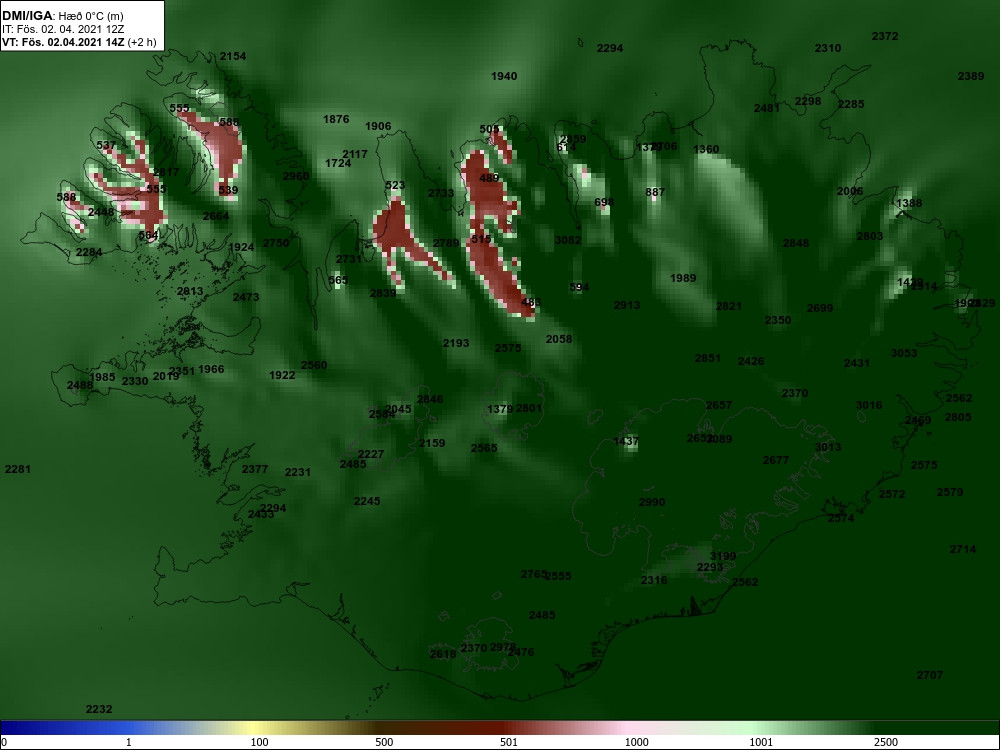
Task: Select the 'IT: Fös. 02. 04. 2021 12Z' line
Action: [62, 29]
